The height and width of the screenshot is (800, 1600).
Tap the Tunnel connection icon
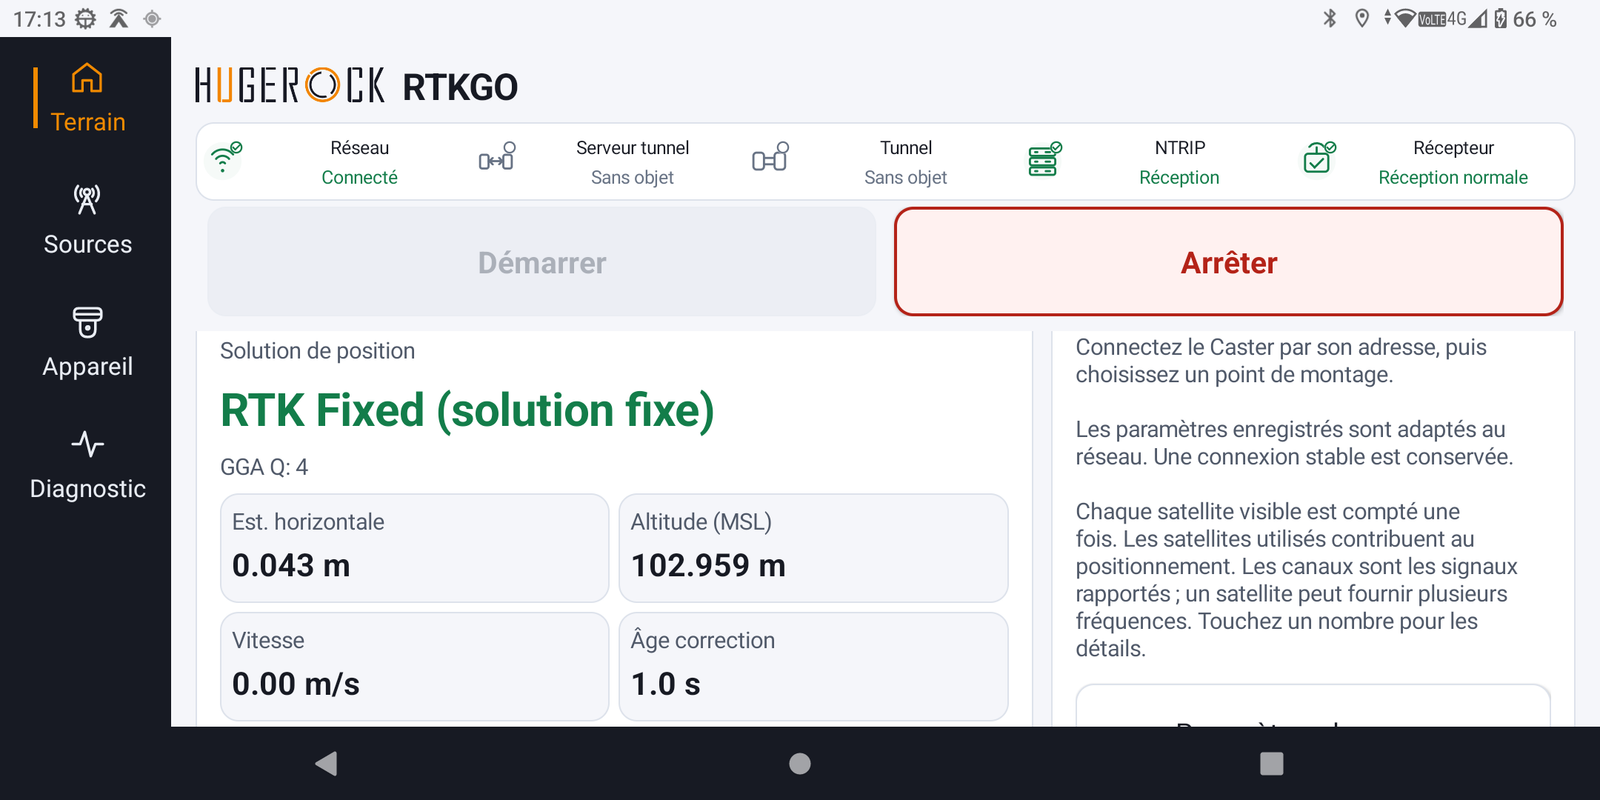pyautogui.click(x=770, y=157)
